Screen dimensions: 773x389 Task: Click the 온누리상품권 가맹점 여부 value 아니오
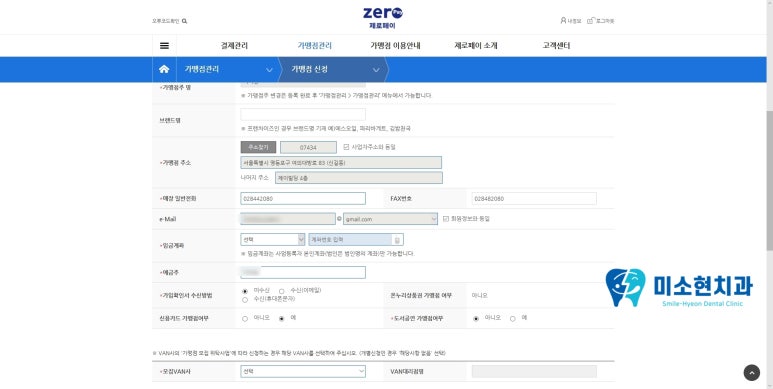click(x=479, y=295)
